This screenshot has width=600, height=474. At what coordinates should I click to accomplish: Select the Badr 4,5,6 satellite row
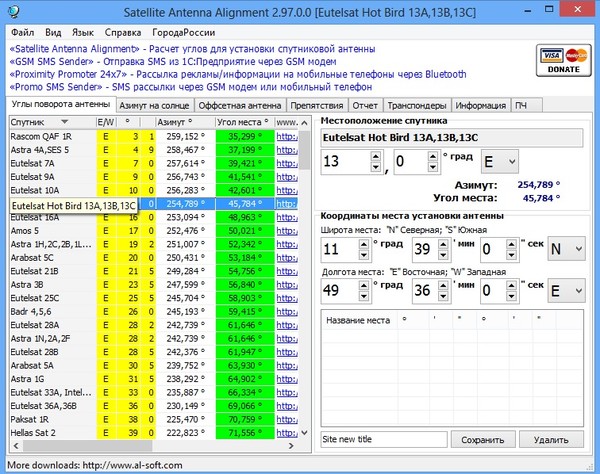pos(153,311)
